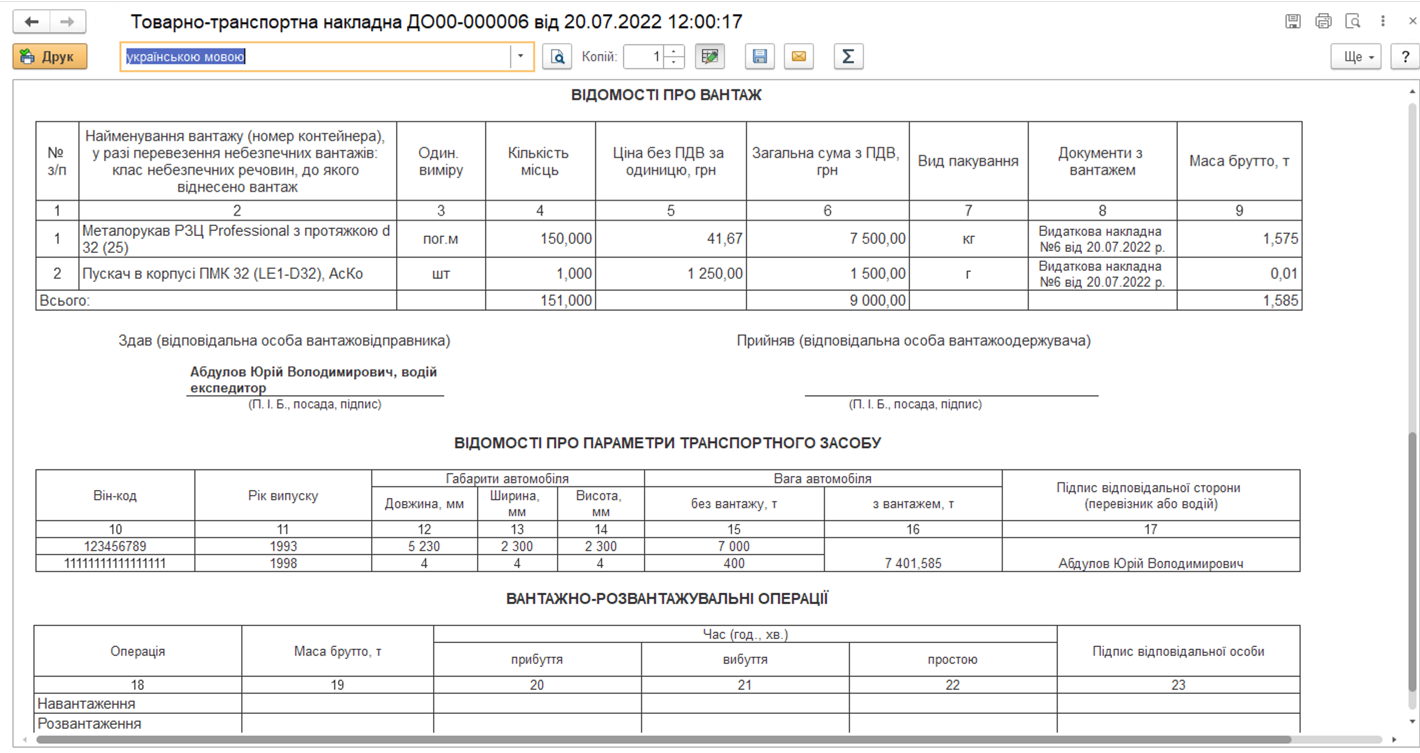Toggle document editing mode icon
This screenshot has width=1420, height=753.
pos(710,57)
